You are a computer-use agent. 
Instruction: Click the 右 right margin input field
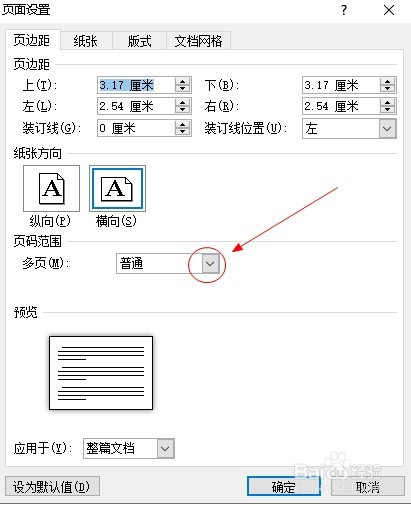(x=341, y=106)
